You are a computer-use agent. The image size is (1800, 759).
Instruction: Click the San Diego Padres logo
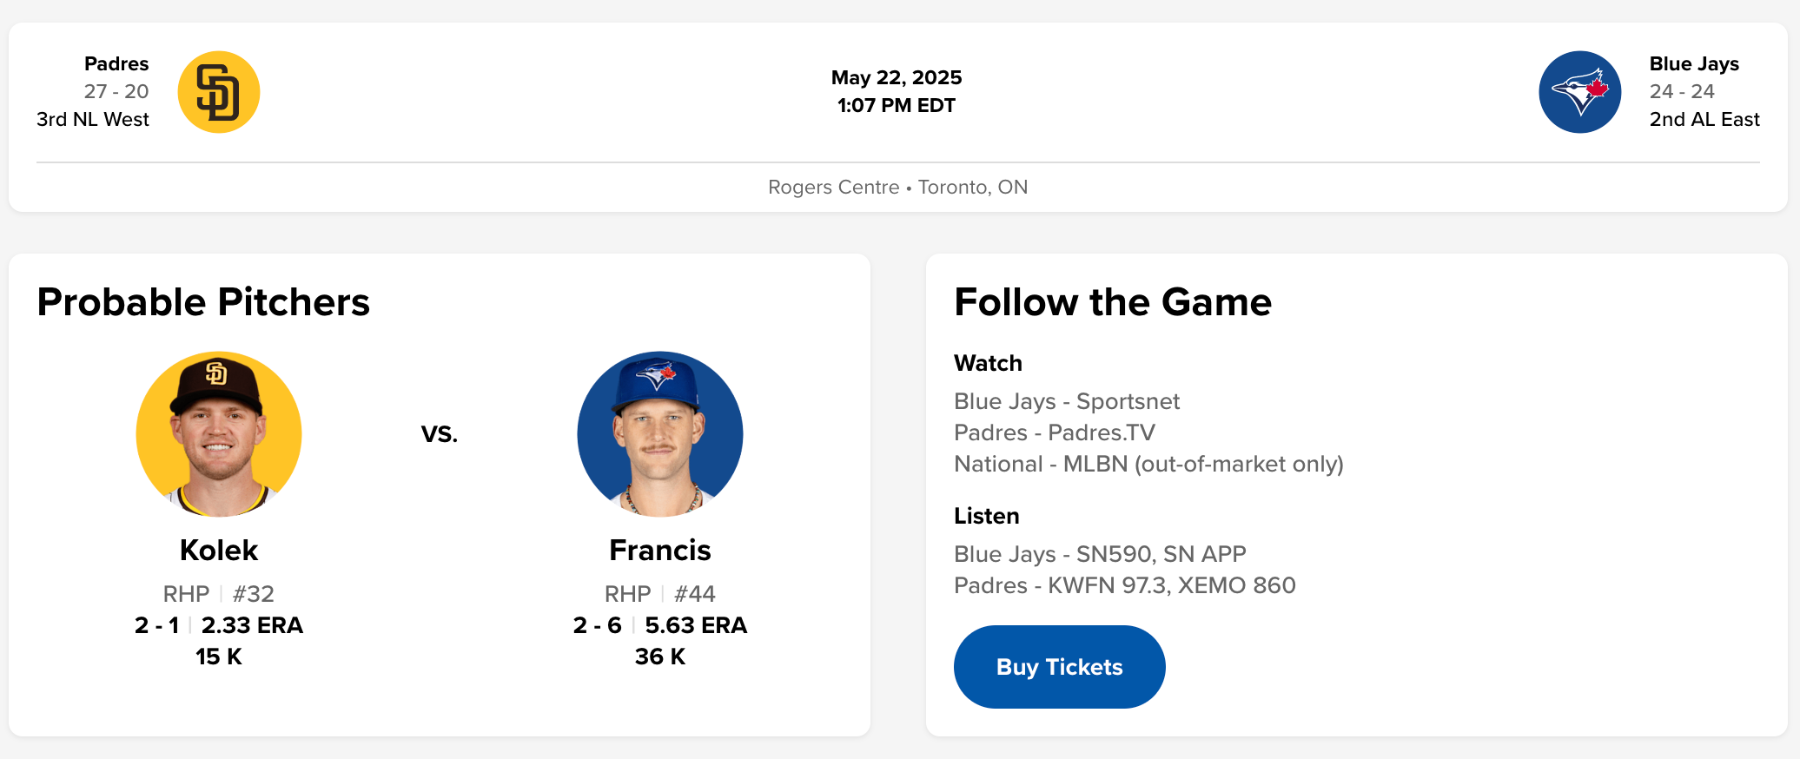(218, 92)
